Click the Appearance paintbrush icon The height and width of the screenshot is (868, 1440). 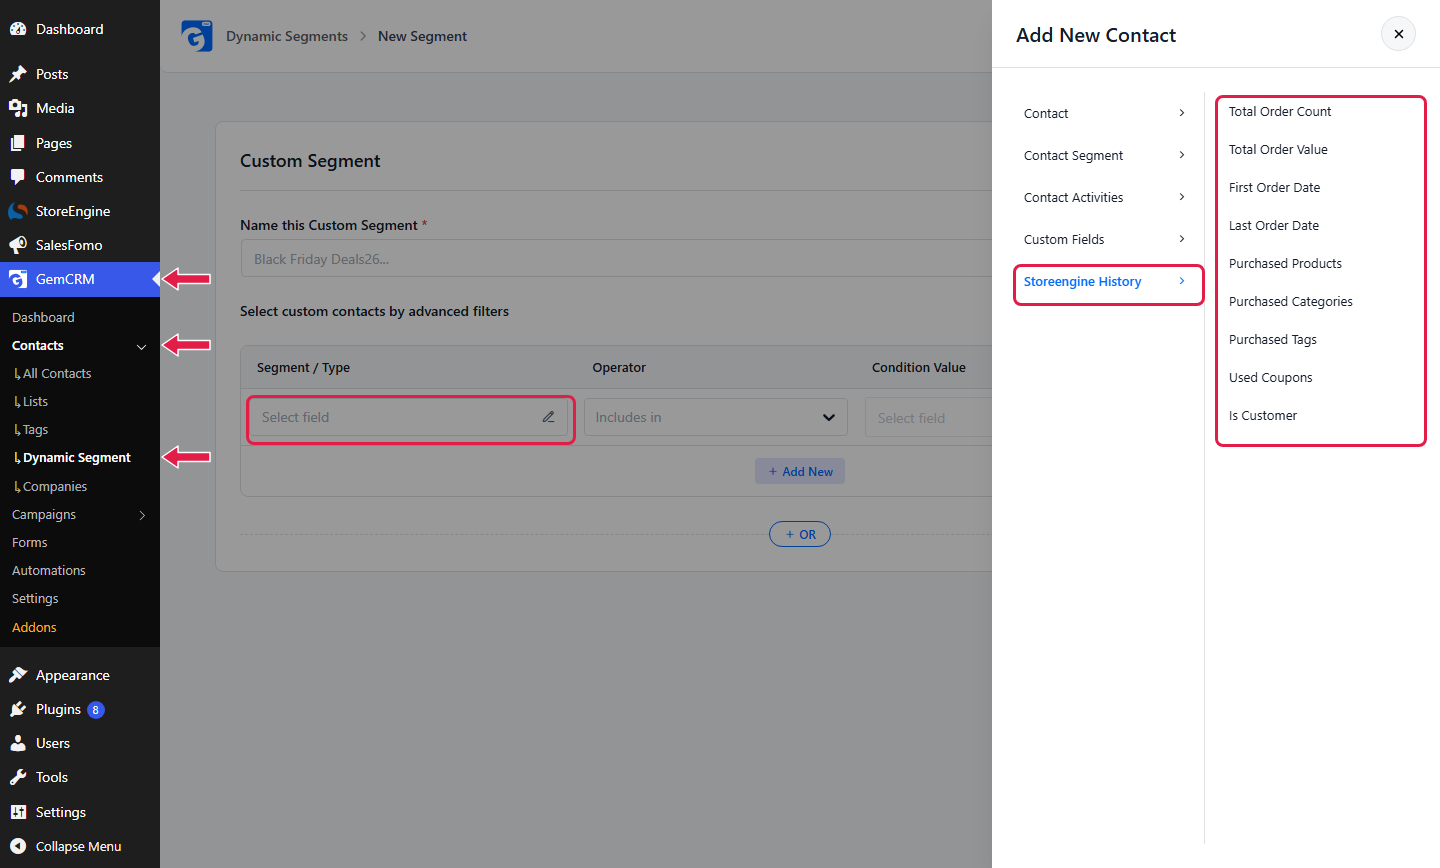tap(17, 675)
